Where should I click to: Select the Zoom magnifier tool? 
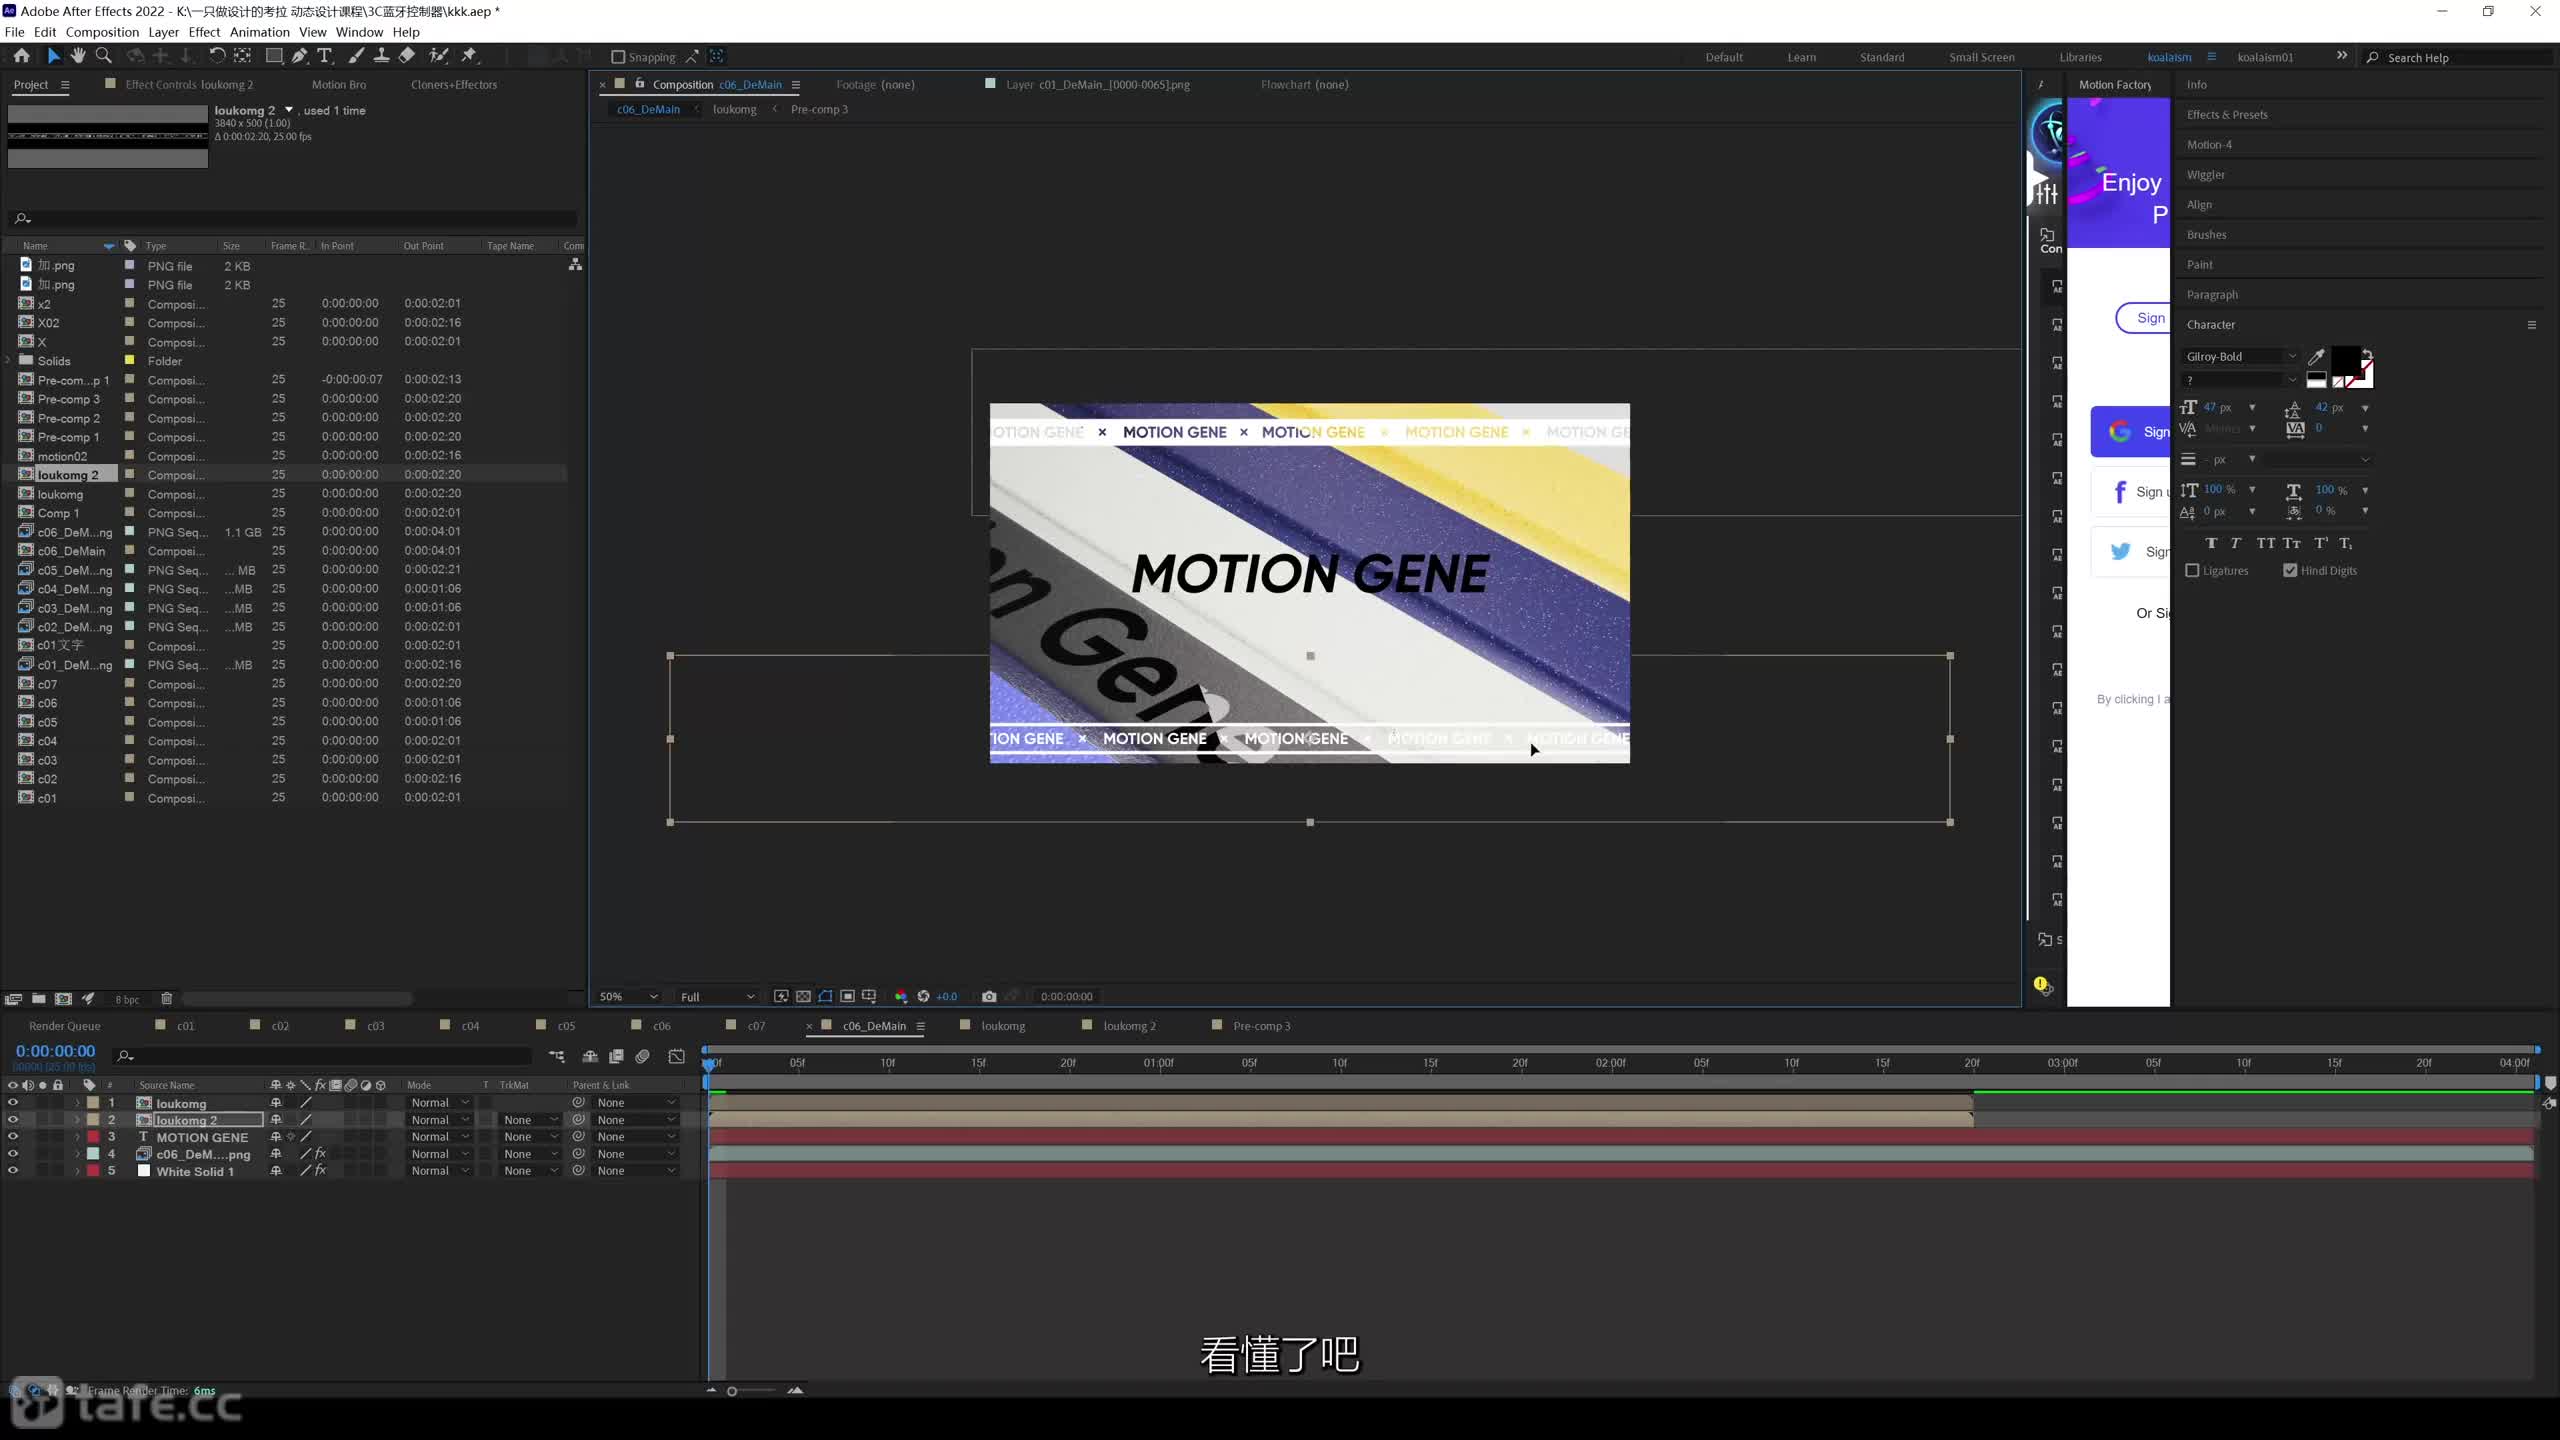coord(103,56)
